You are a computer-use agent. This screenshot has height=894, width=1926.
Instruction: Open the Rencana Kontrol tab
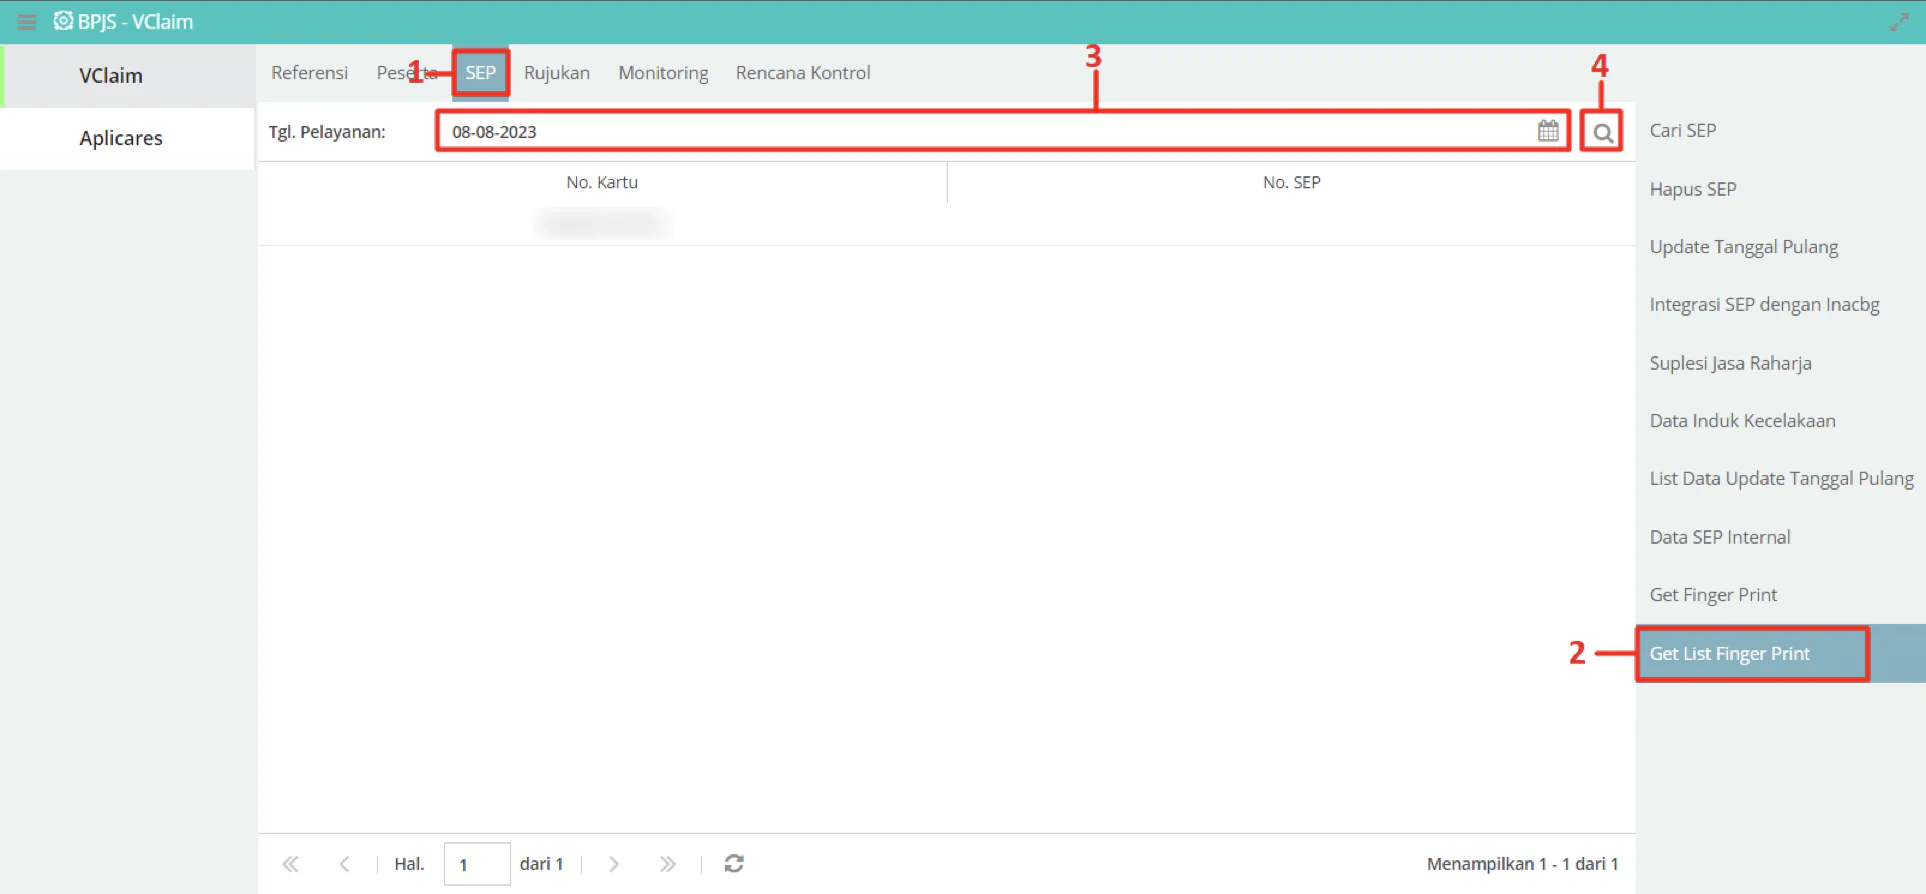[x=803, y=73]
